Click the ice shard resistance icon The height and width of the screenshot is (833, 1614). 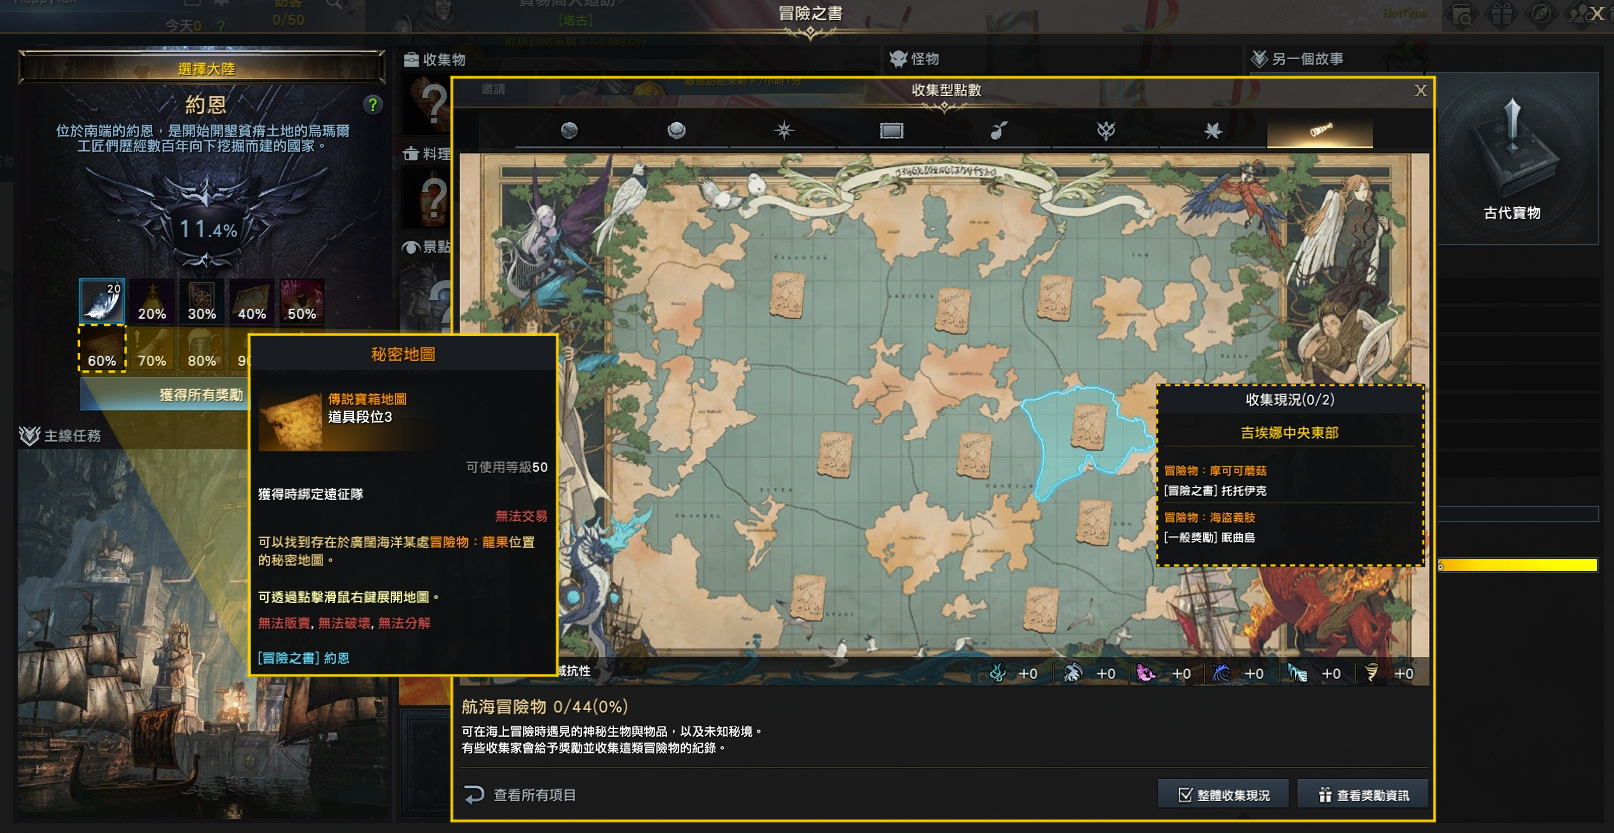coord(1298,674)
